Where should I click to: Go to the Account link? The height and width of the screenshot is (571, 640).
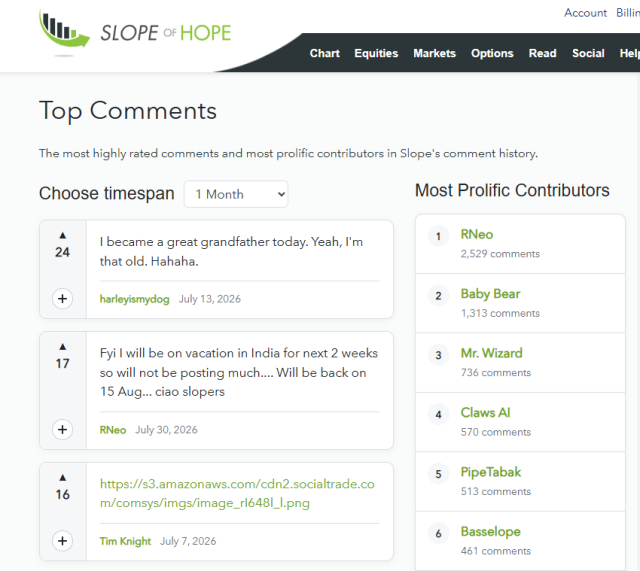585,13
